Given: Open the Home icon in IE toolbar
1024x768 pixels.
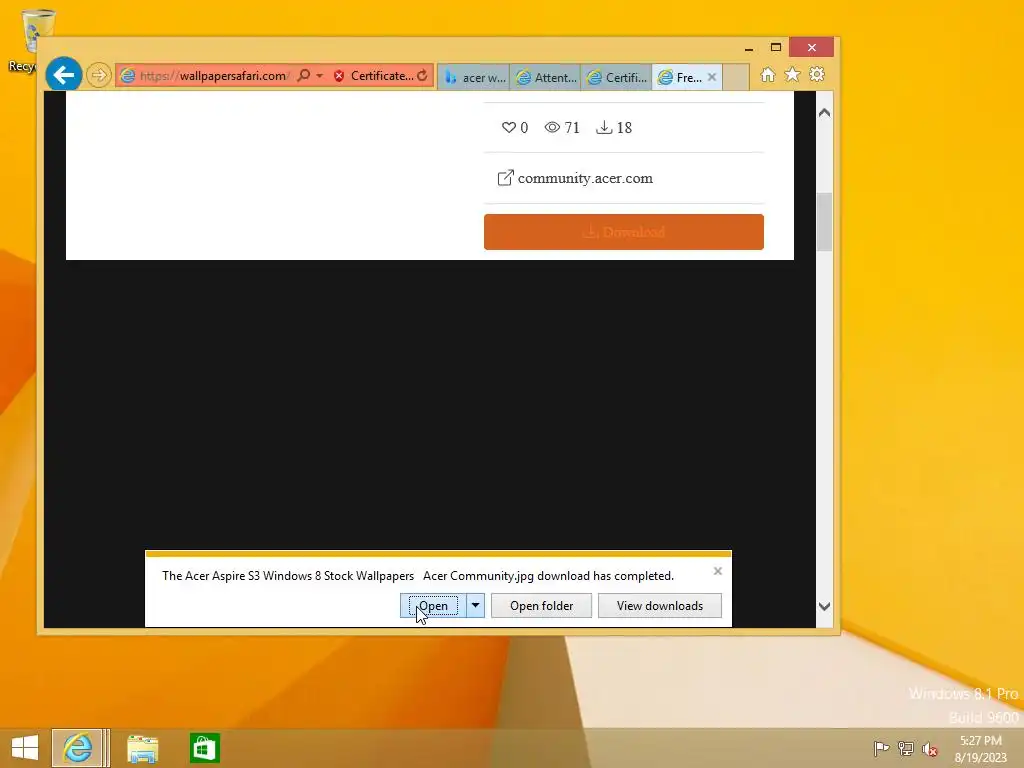Looking at the screenshot, I should pyautogui.click(x=767, y=75).
